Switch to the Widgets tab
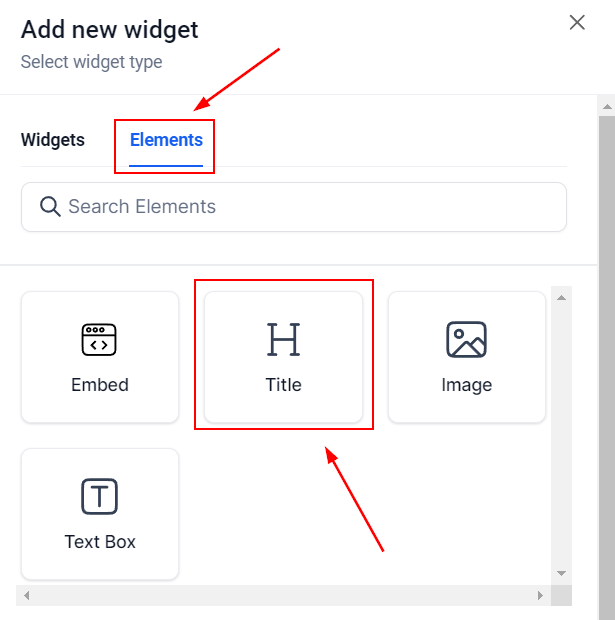Viewport: 615px width, 620px height. click(x=53, y=140)
